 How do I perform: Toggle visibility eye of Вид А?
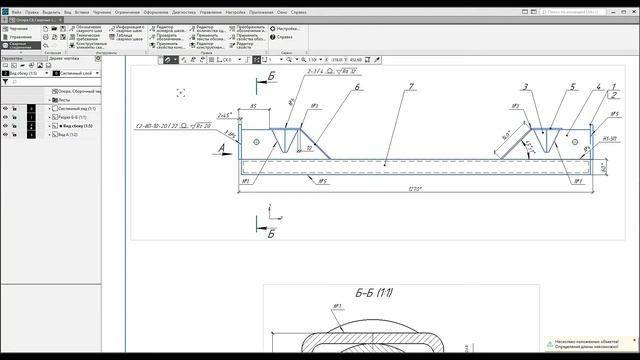[5, 135]
